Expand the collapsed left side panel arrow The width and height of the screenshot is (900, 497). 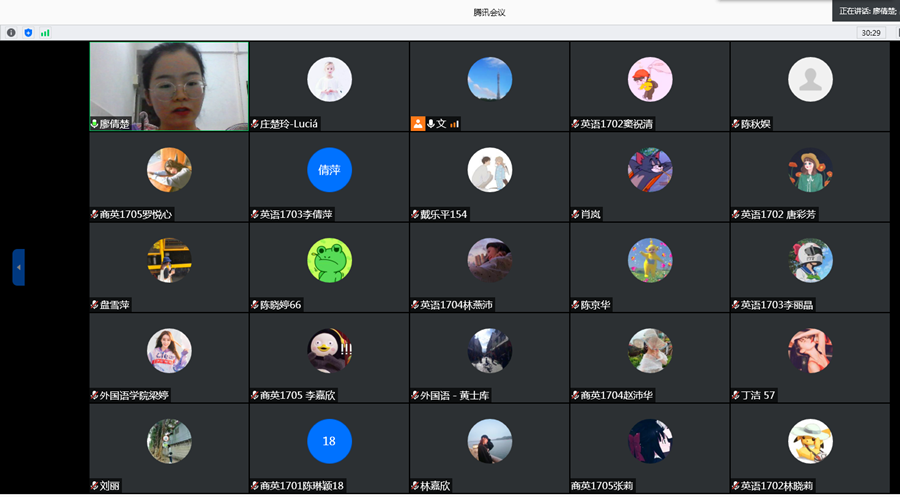pyautogui.click(x=18, y=267)
